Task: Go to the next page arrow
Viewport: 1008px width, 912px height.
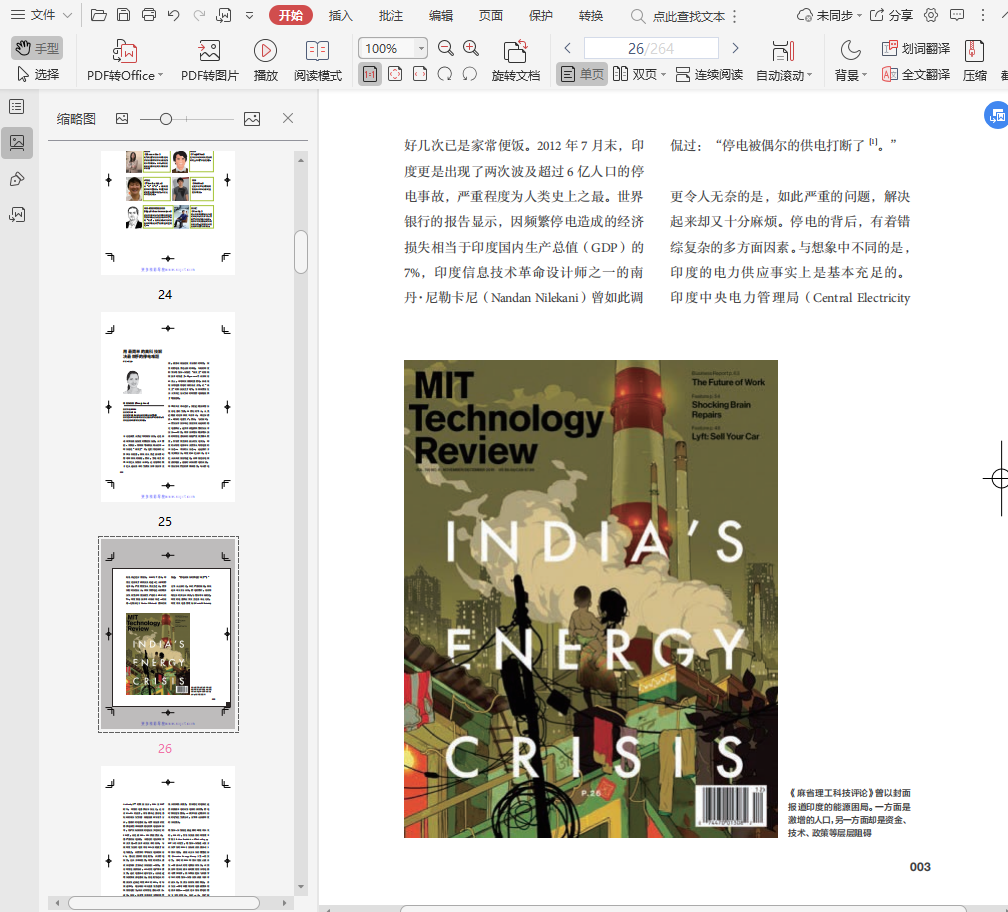Action: [x=735, y=48]
